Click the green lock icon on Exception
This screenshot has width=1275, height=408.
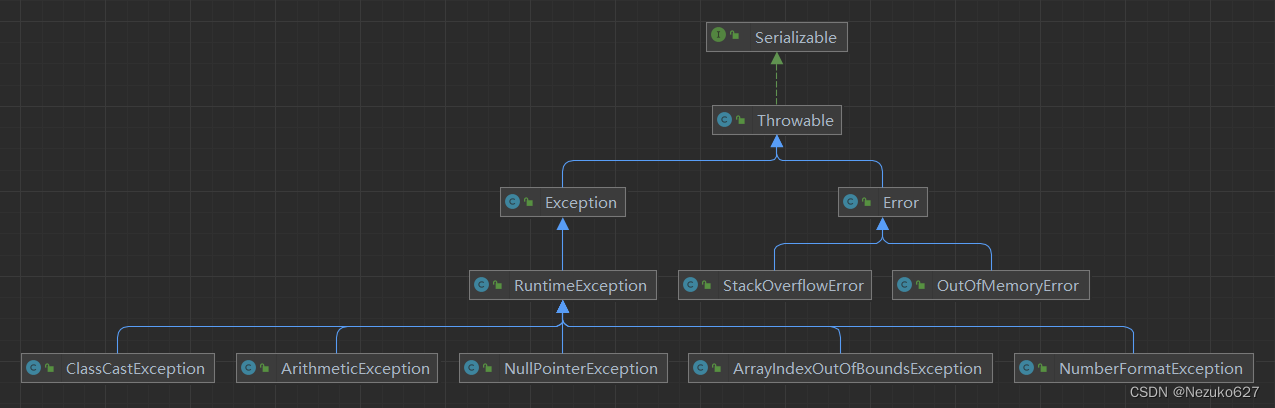coord(529,203)
